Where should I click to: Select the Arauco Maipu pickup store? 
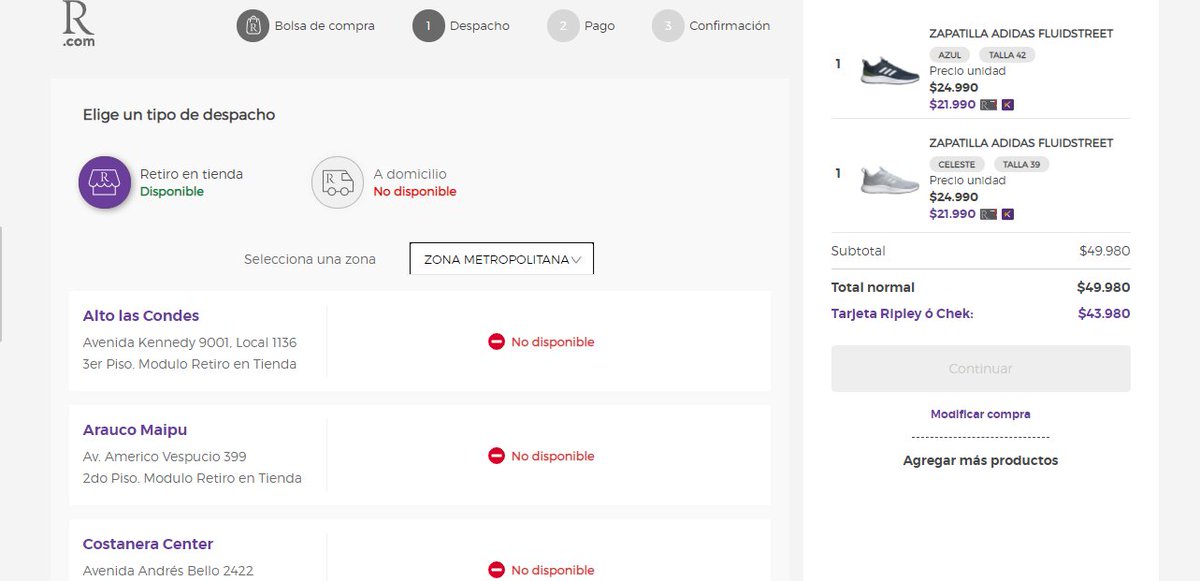point(135,429)
